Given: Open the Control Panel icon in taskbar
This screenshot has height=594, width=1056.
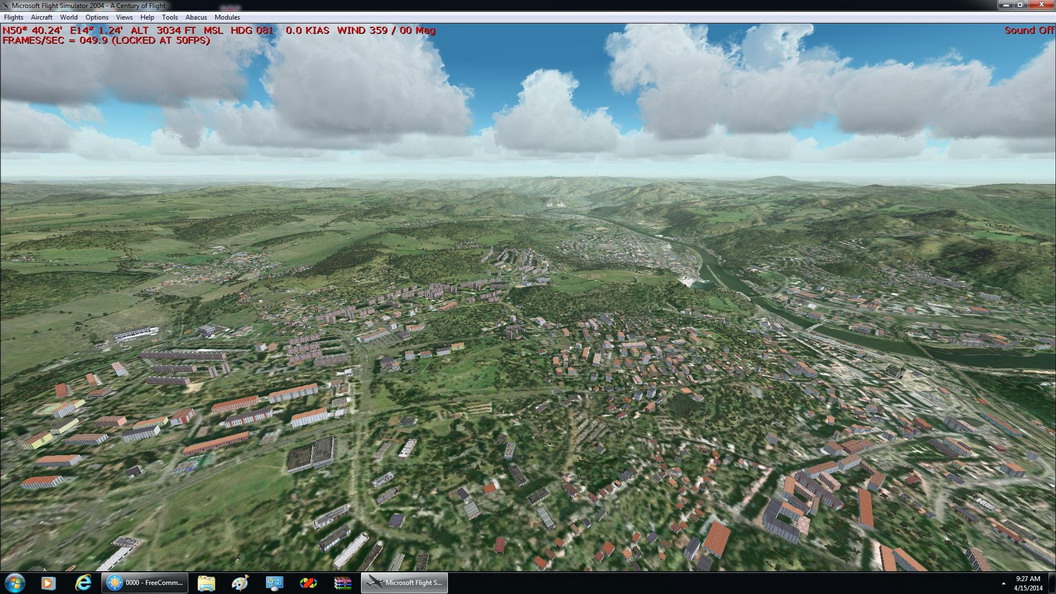Looking at the screenshot, I should point(274,583).
